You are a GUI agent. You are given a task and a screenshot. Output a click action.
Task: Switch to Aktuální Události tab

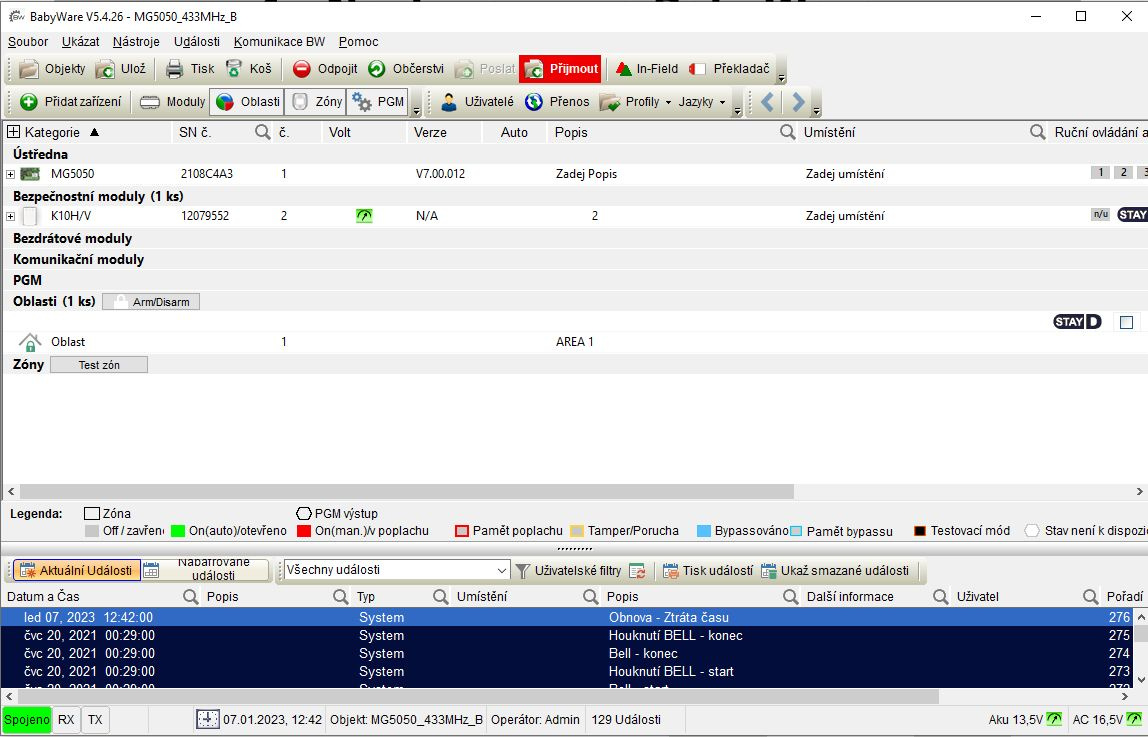click(x=74, y=570)
